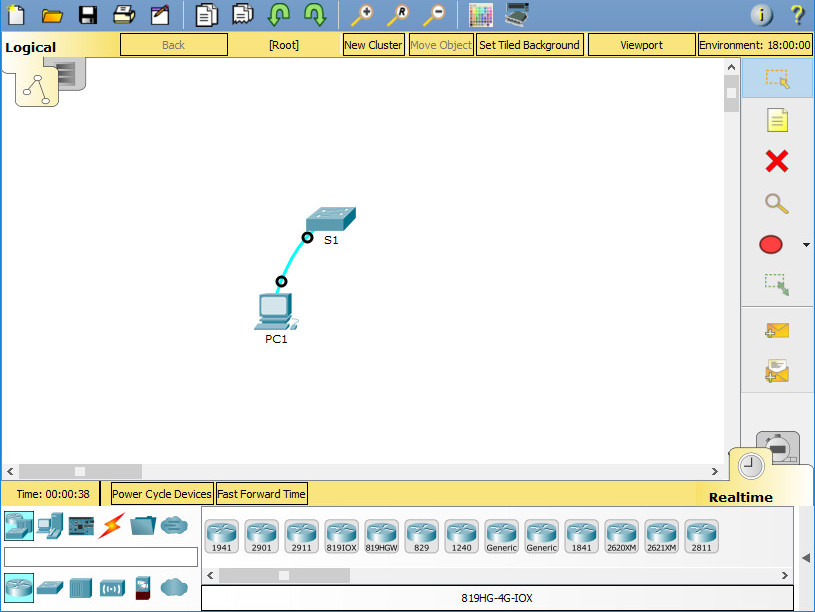Select the Connections lightning bolt category
Image resolution: width=815 pixels, height=612 pixels.
[x=111, y=525]
